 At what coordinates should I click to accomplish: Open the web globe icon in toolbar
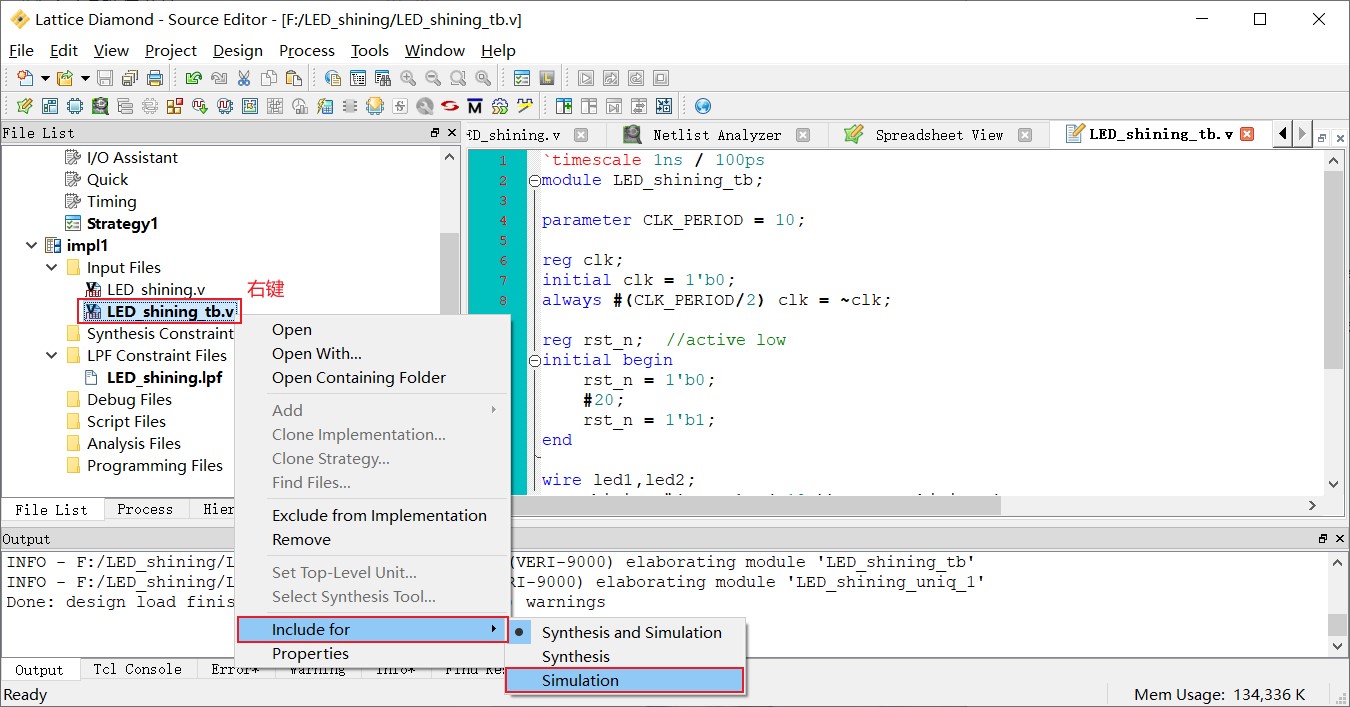point(702,106)
